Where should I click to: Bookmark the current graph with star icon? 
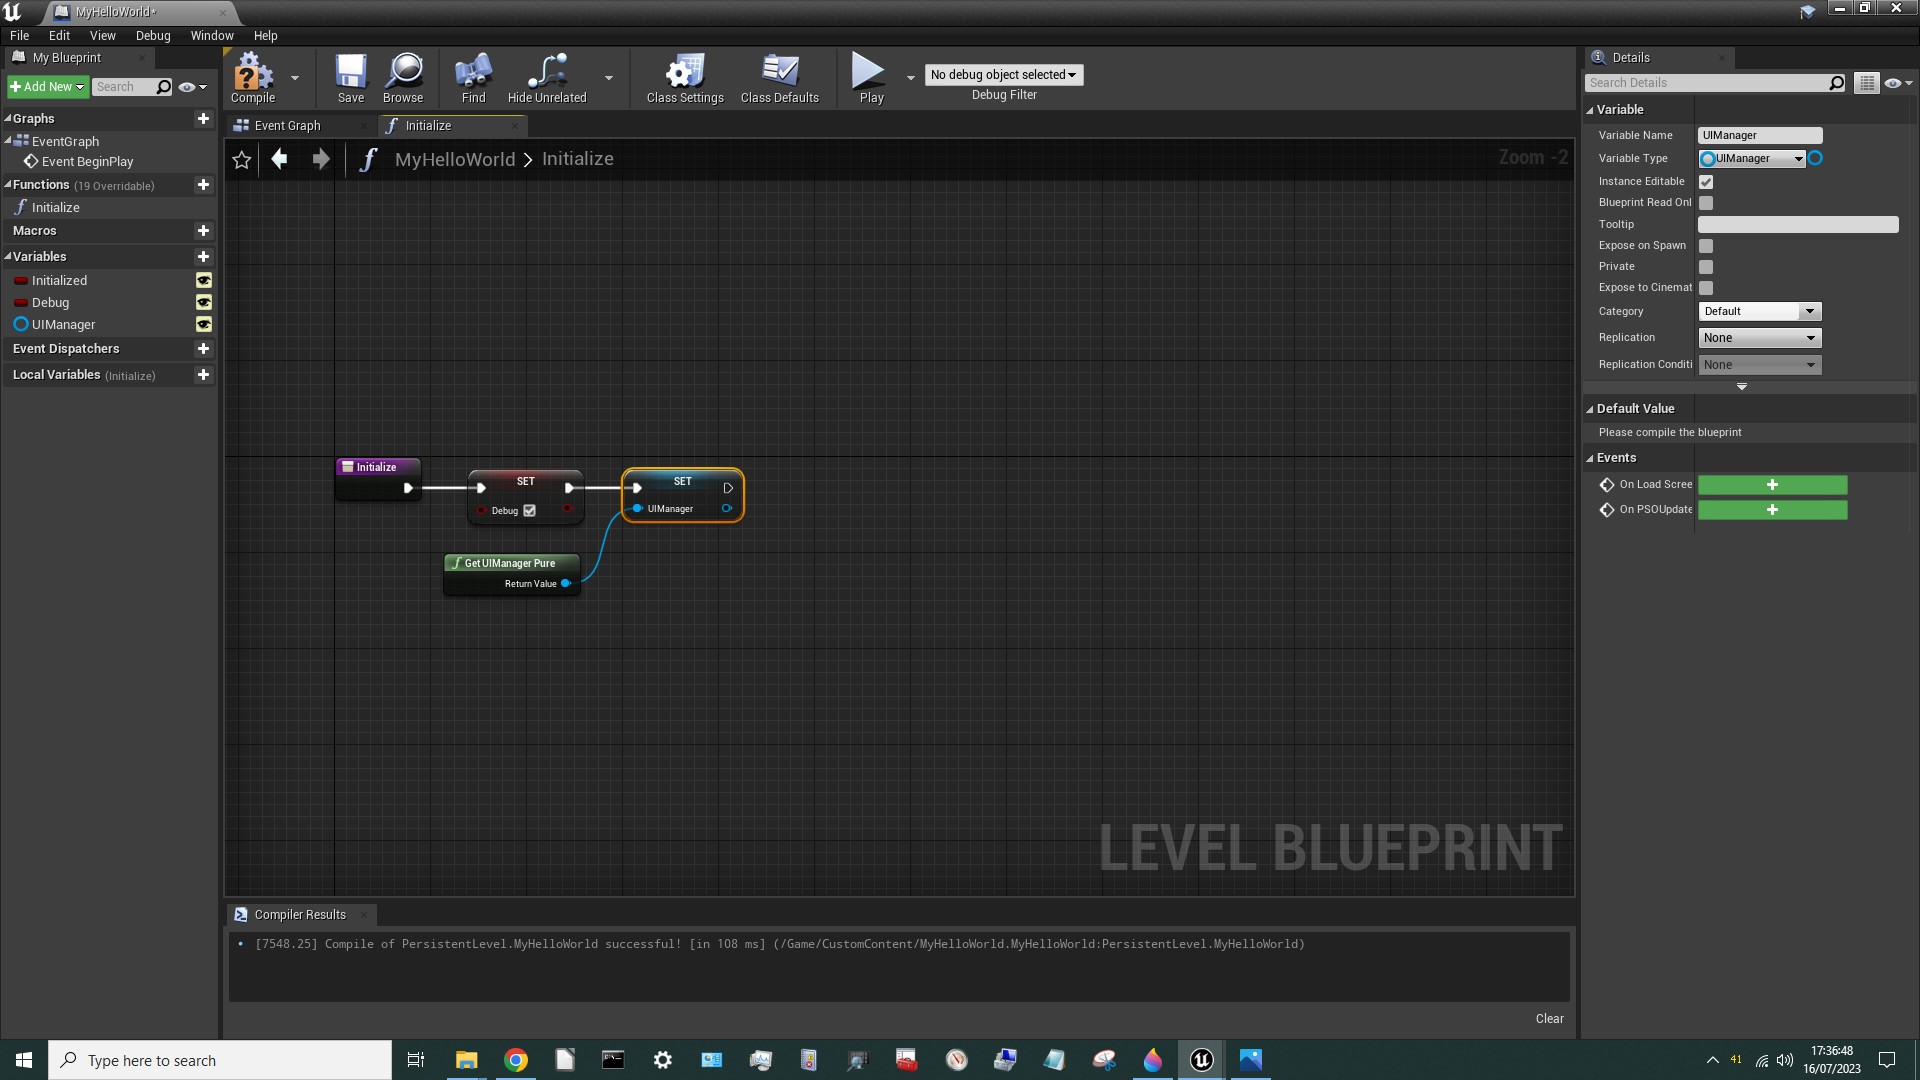tap(241, 160)
